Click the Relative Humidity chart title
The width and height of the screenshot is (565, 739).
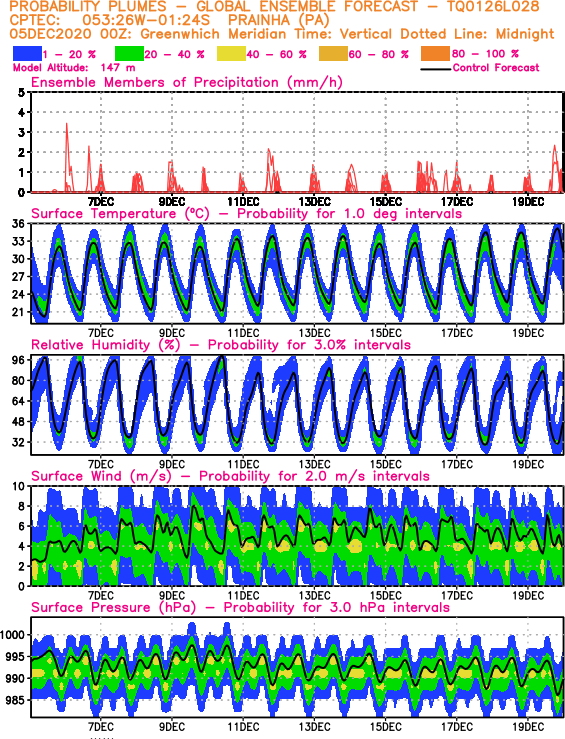click(x=221, y=345)
